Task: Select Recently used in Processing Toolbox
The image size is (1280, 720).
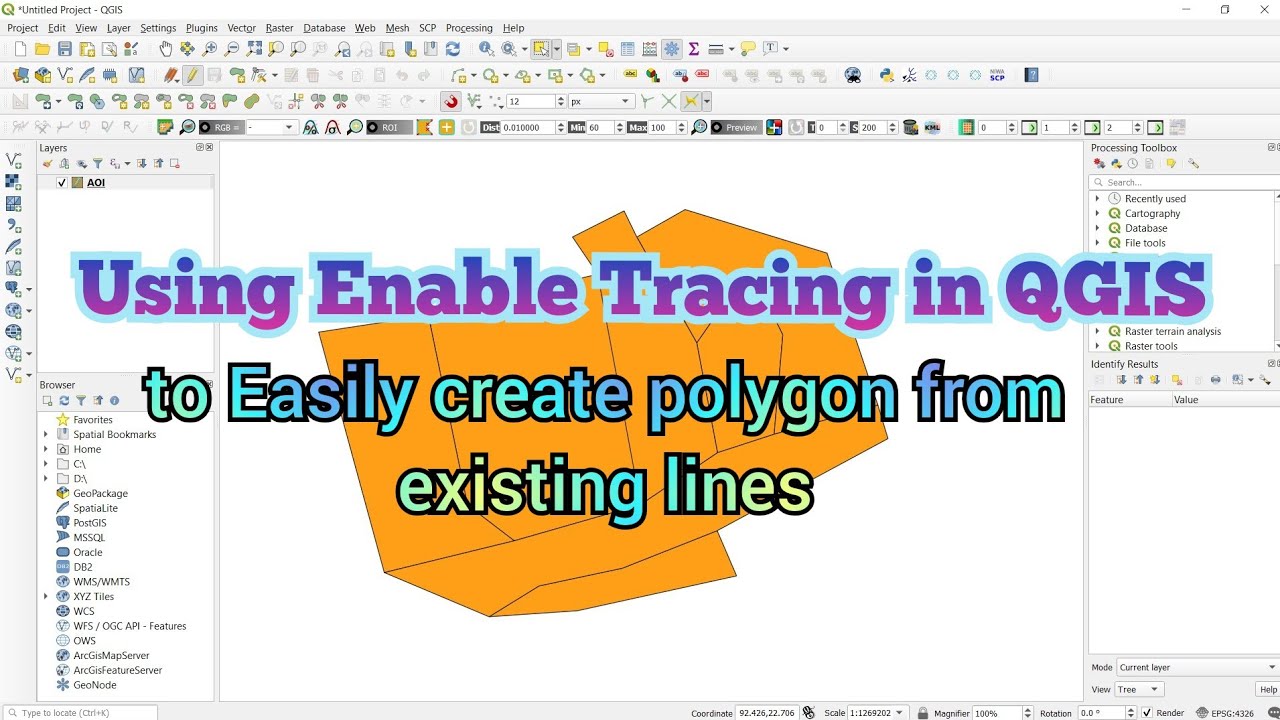Action: [1155, 199]
